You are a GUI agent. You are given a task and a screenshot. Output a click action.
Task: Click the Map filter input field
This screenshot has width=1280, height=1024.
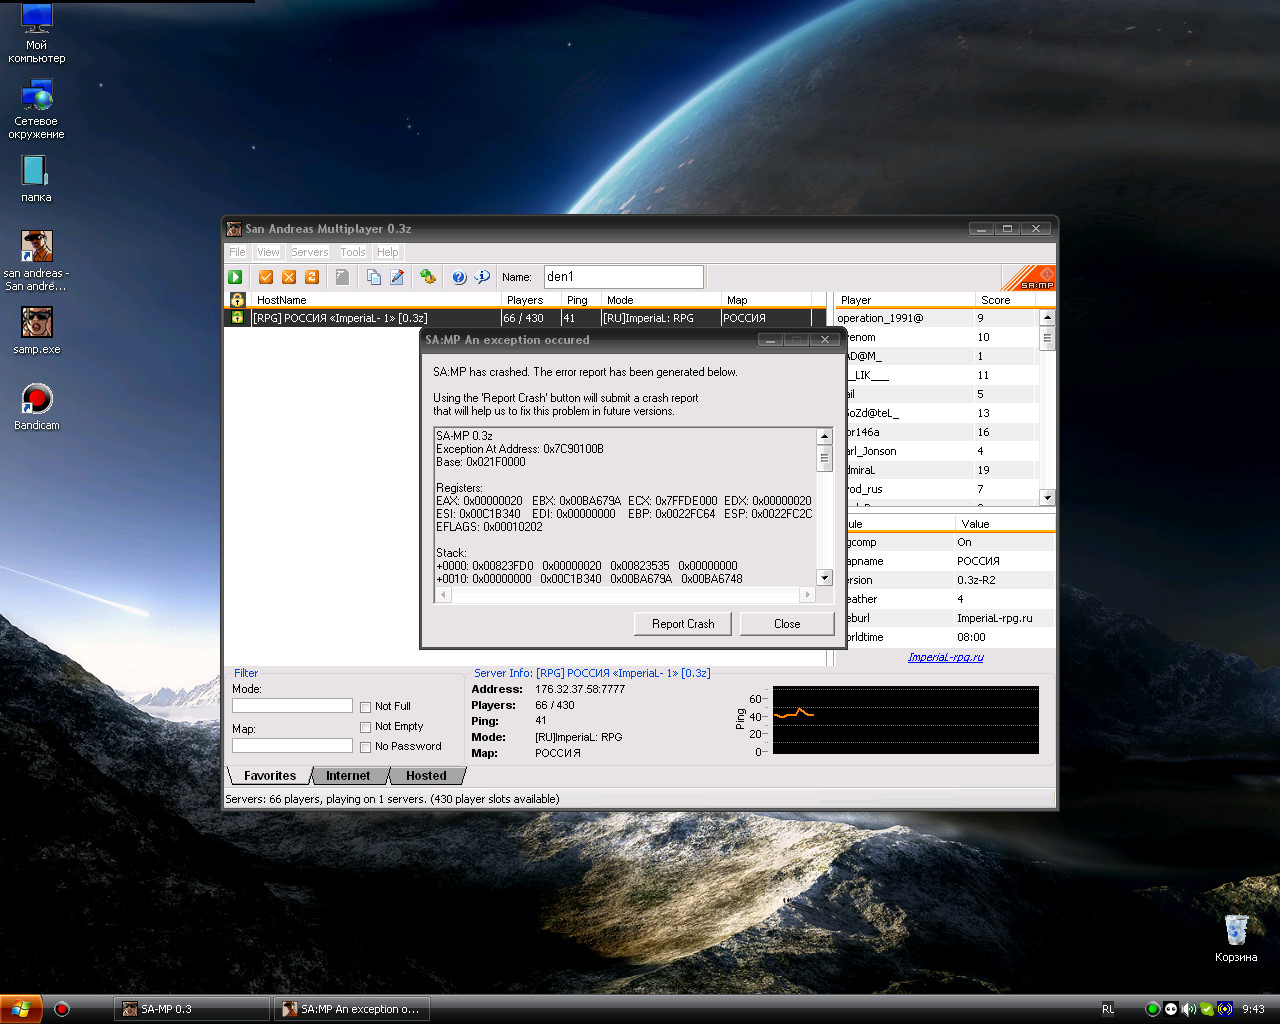pyautogui.click(x=292, y=746)
